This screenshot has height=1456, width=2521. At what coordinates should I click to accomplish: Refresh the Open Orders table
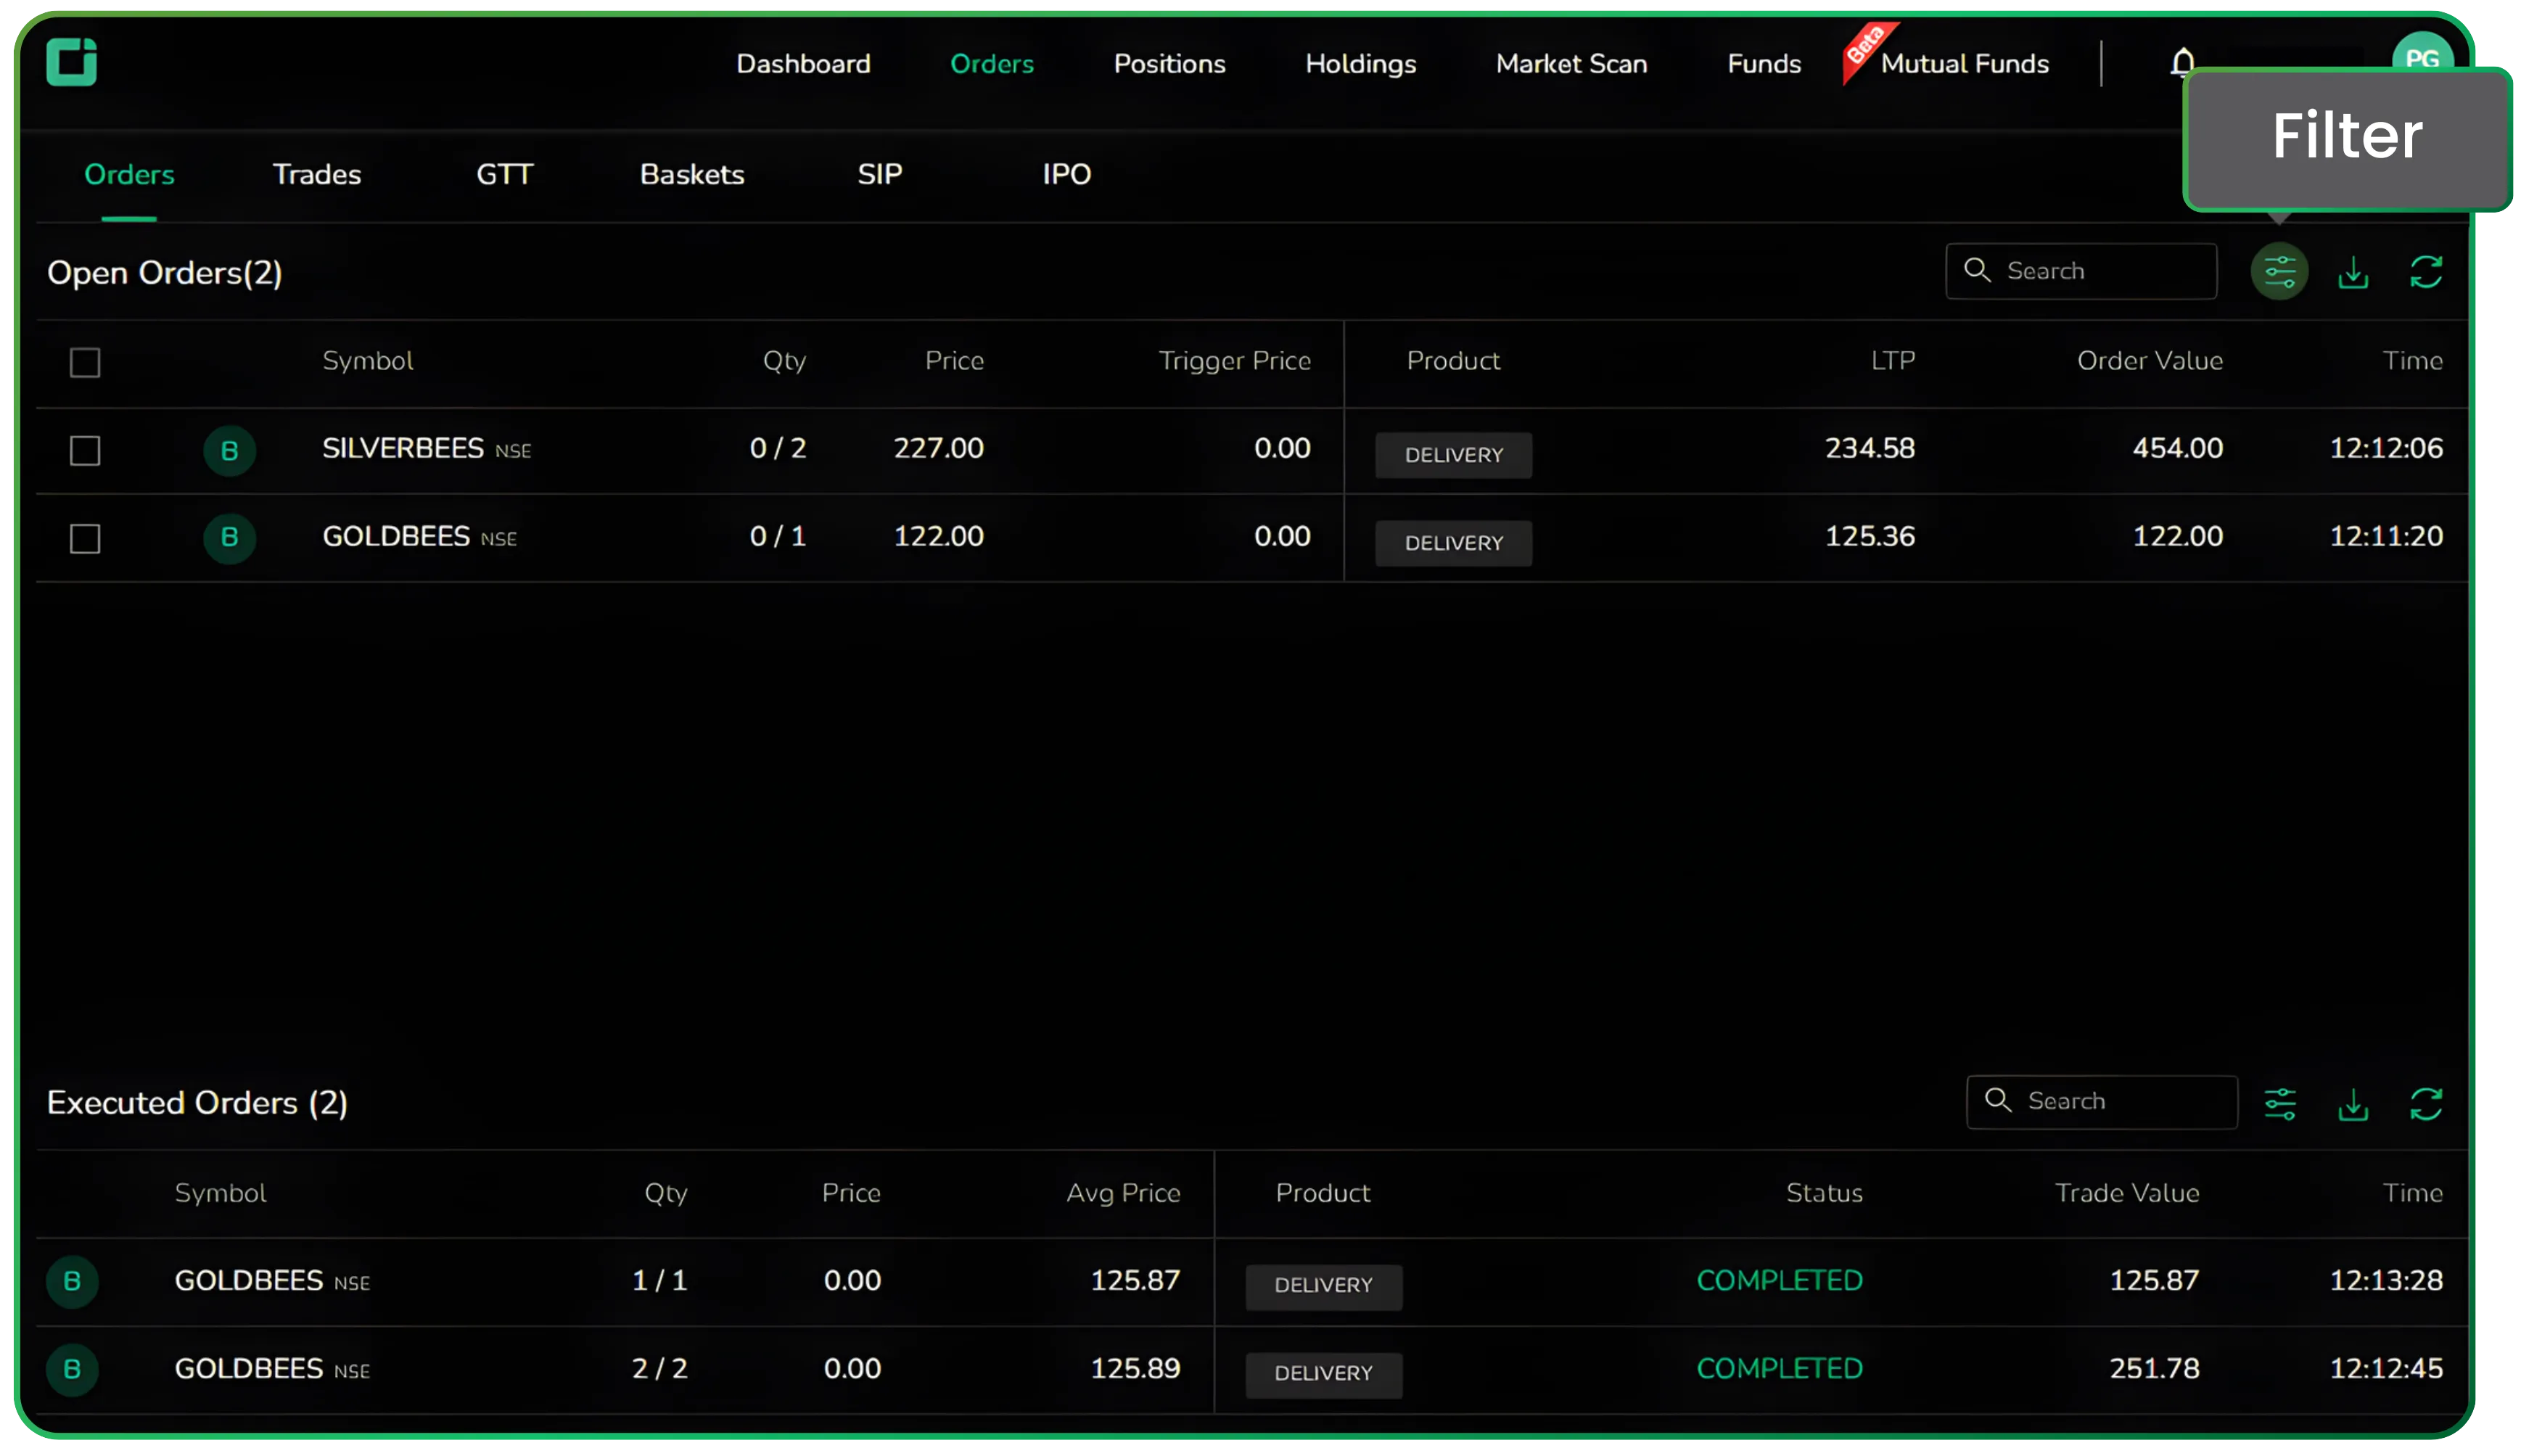[2426, 270]
